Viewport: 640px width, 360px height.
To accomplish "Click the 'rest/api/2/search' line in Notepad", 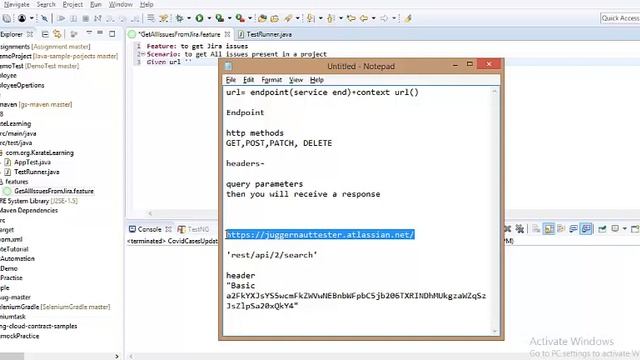I will tap(272, 255).
